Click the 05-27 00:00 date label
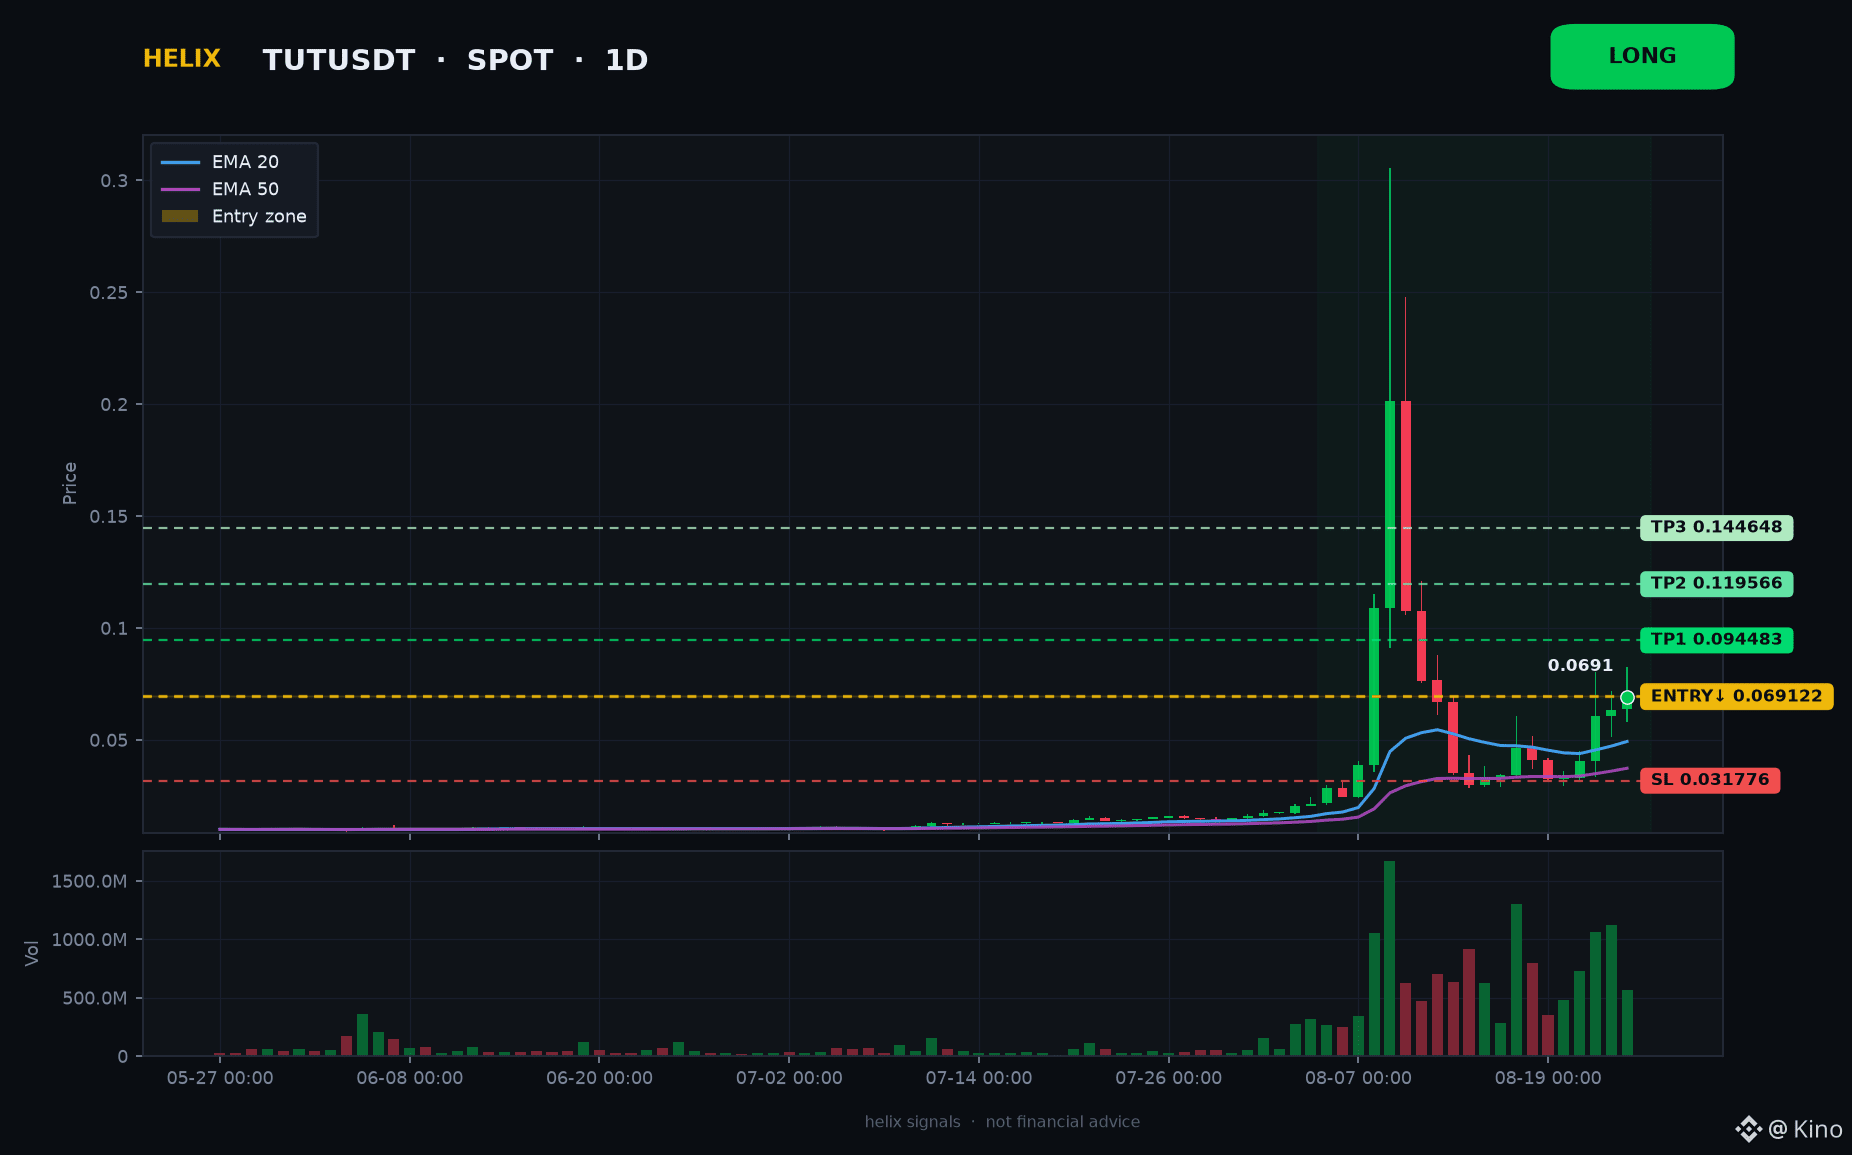1852x1155 pixels. 220,1078
